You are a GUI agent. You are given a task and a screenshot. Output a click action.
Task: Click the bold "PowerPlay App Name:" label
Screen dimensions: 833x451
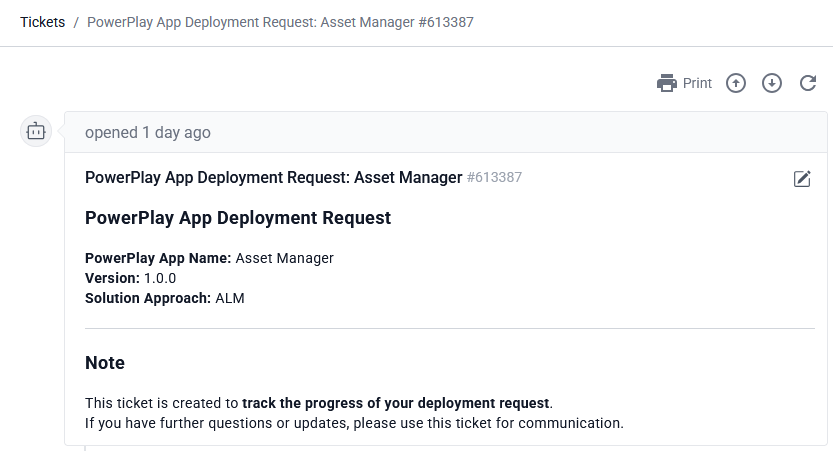click(x=158, y=258)
